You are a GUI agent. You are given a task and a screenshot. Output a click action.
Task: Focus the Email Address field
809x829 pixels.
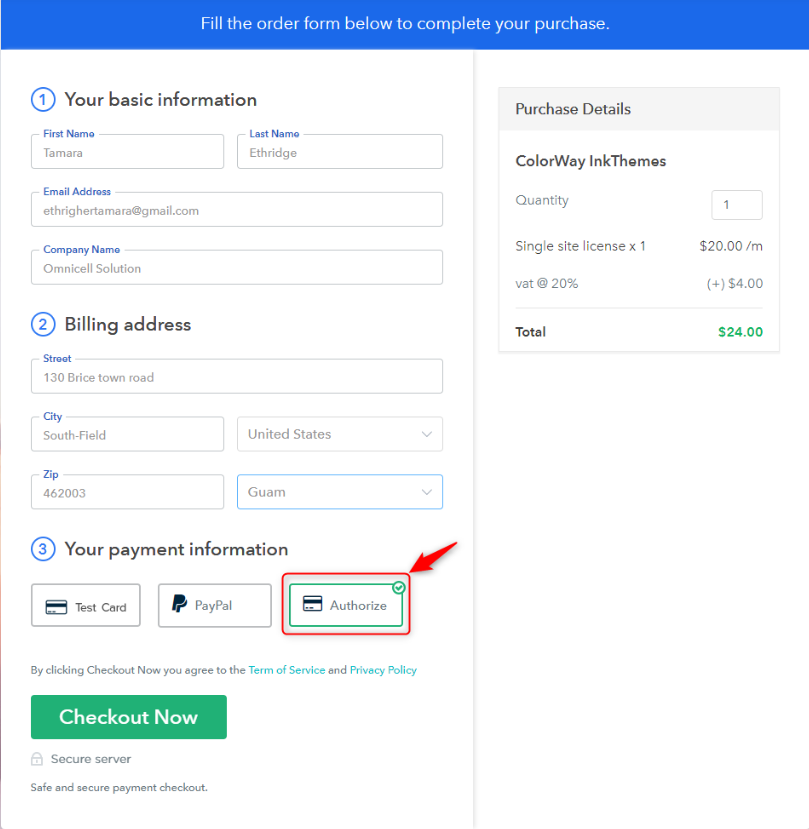[x=237, y=210]
